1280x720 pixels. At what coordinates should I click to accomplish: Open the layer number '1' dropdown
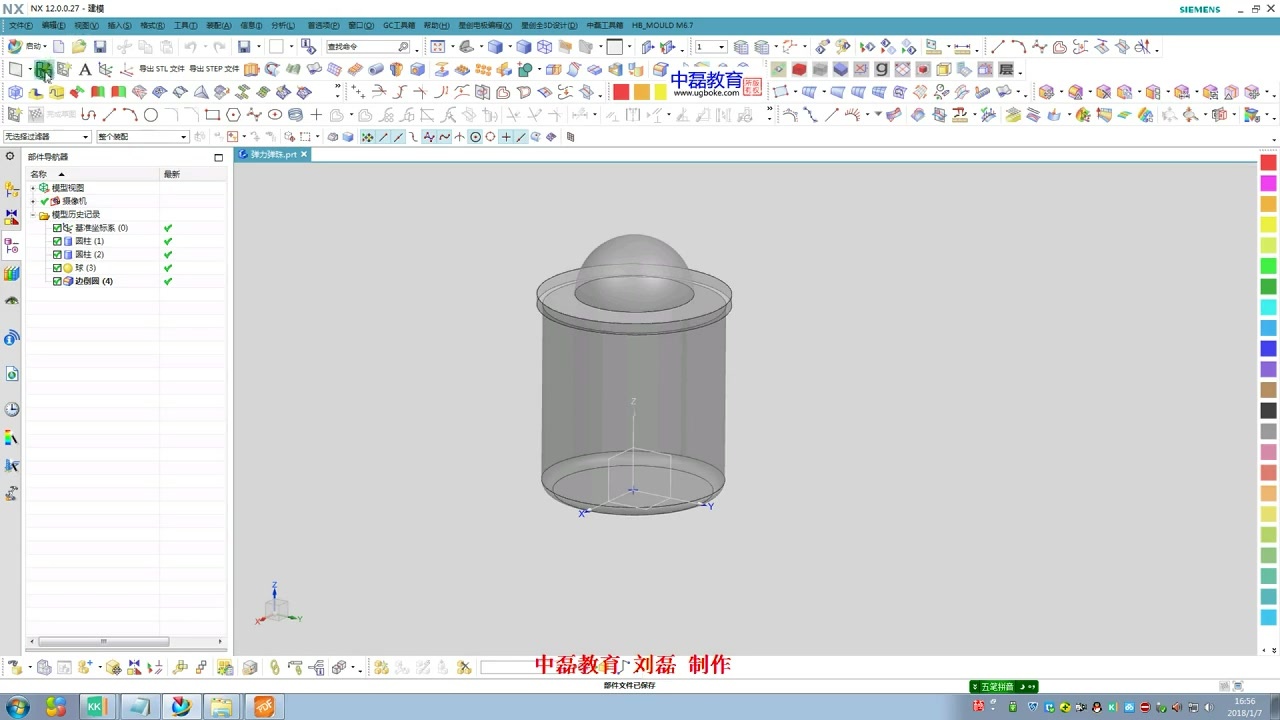click(711, 47)
